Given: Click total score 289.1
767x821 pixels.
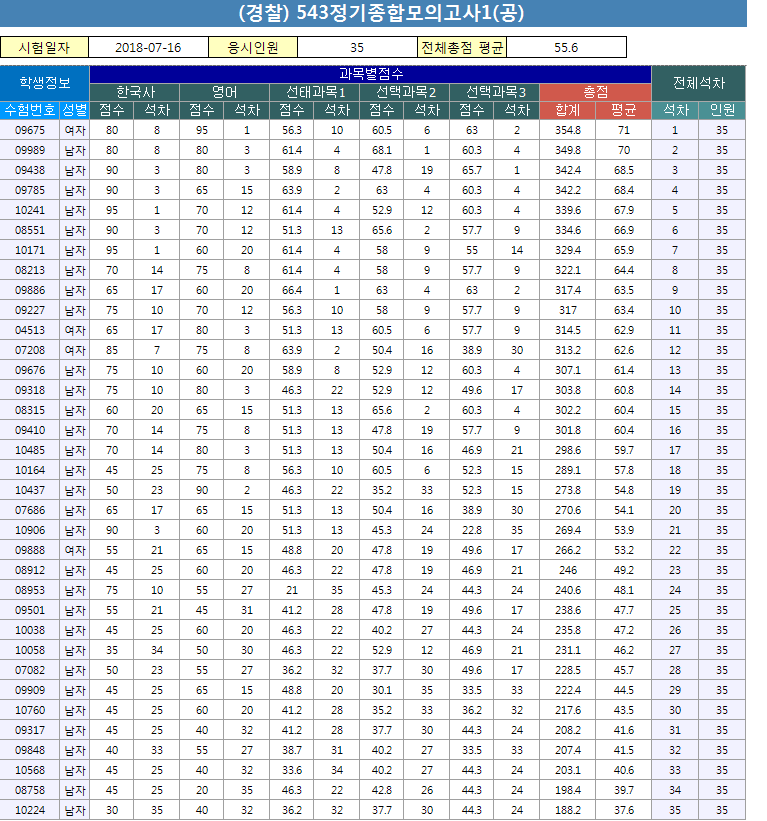Looking at the screenshot, I should tap(568, 470).
